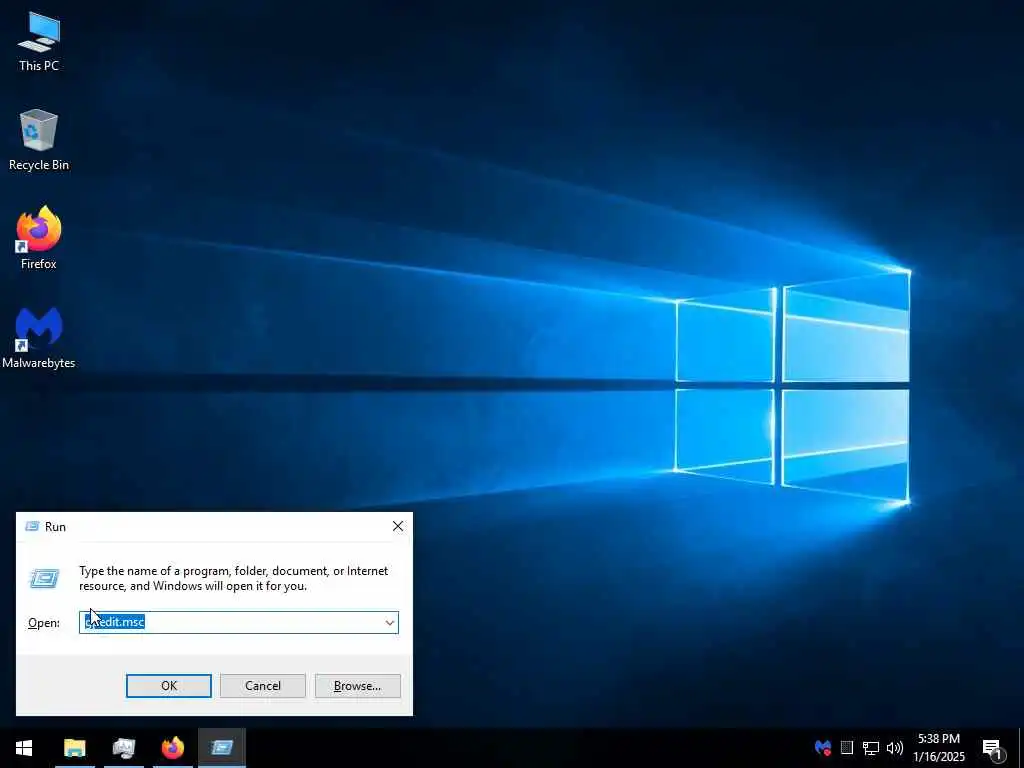Open the Action Center notifications

click(x=992, y=748)
